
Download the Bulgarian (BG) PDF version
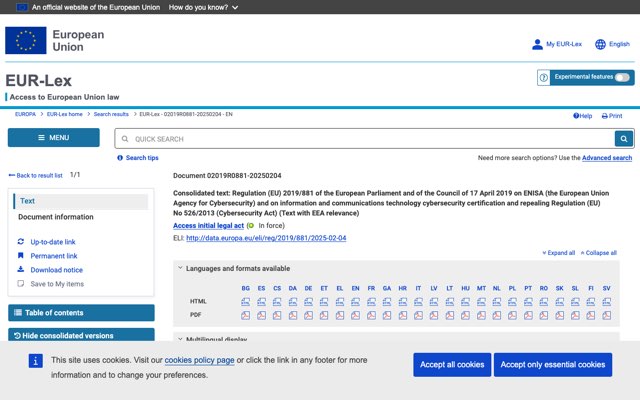pyautogui.click(x=245, y=316)
